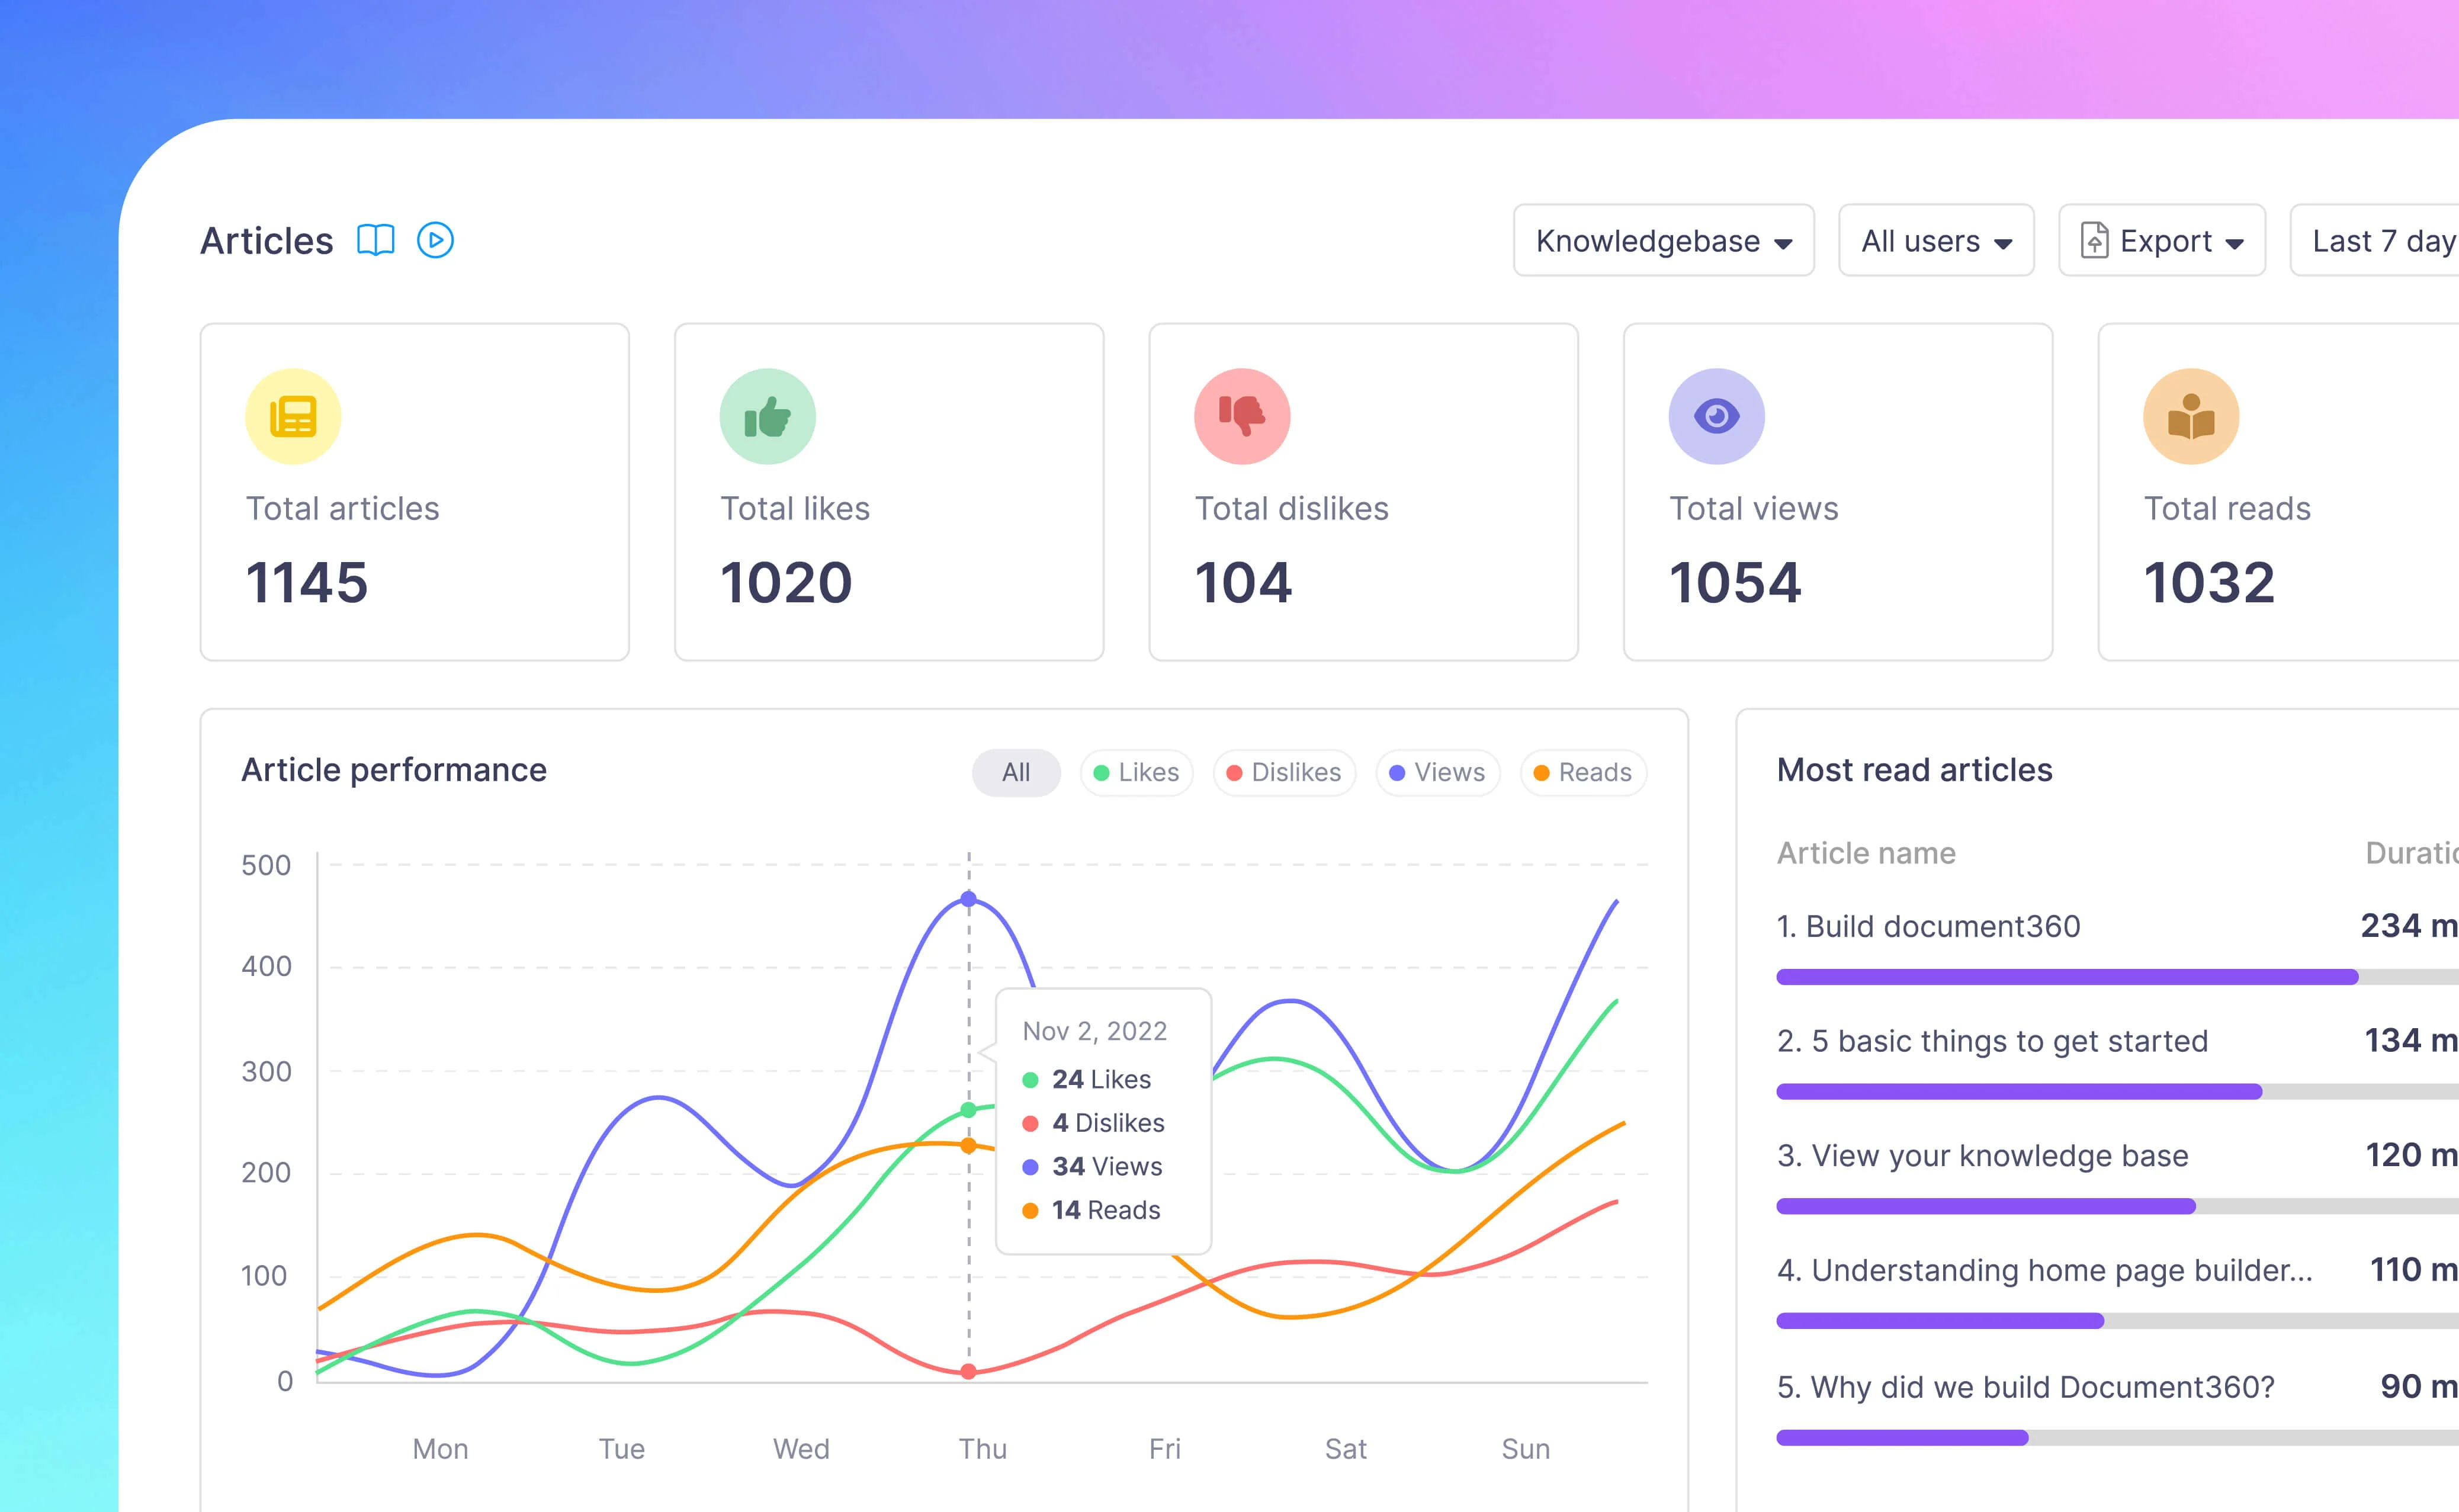The height and width of the screenshot is (1512, 2459).
Task: Open the book documentation icon beside Articles
Action: pos(376,240)
